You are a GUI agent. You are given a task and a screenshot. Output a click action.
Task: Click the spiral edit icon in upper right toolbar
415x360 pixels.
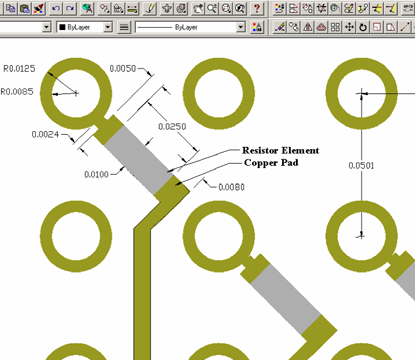tap(335, 8)
